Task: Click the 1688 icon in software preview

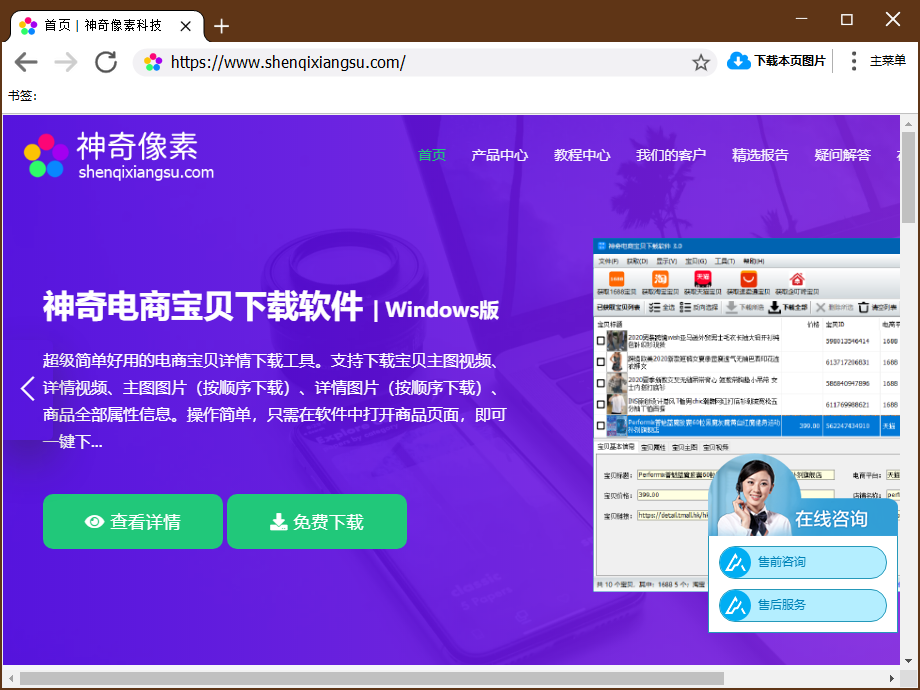Action: click(616, 279)
